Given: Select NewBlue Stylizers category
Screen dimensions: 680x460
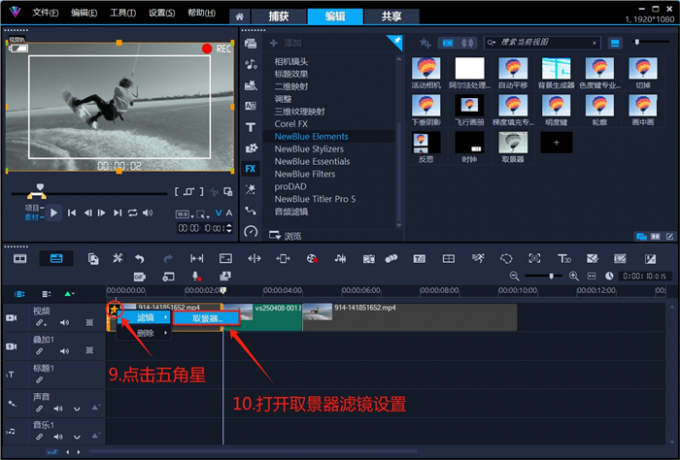Looking at the screenshot, I should click(x=309, y=149).
